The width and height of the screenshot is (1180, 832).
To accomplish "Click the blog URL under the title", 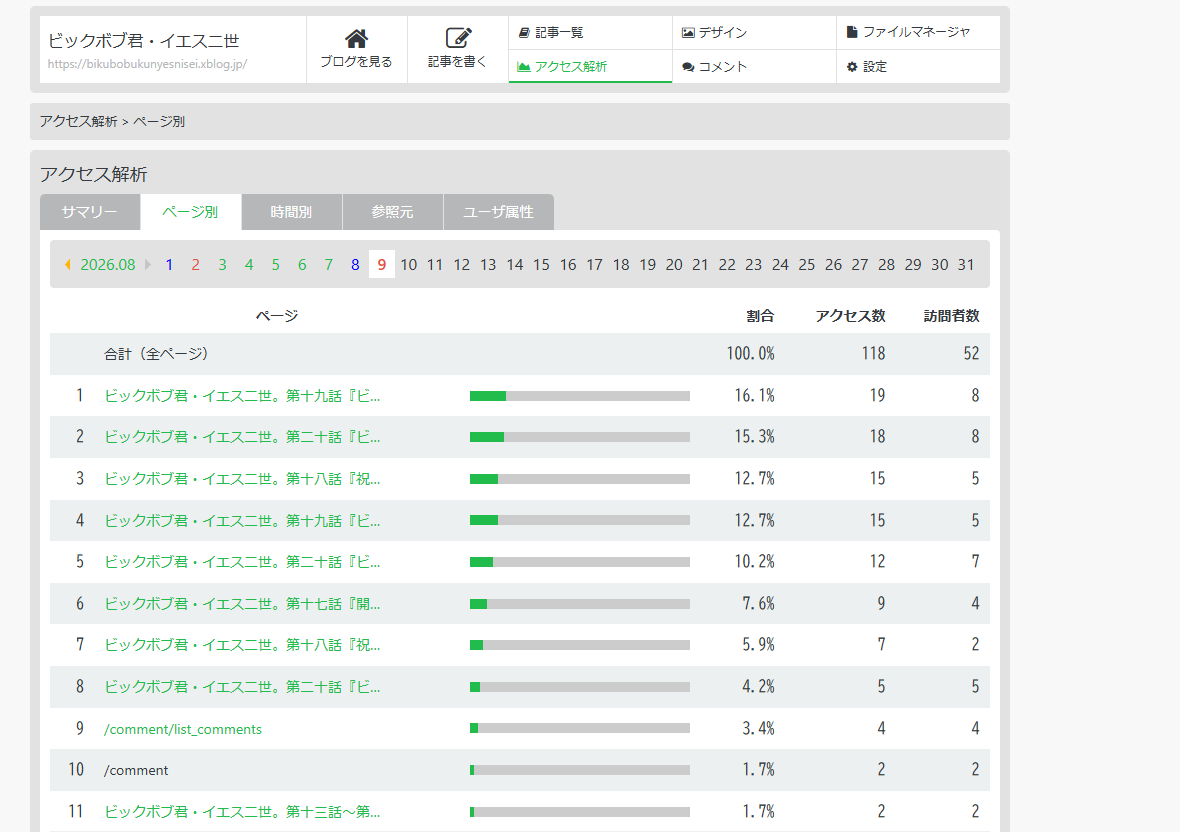I will pos(148,64).
